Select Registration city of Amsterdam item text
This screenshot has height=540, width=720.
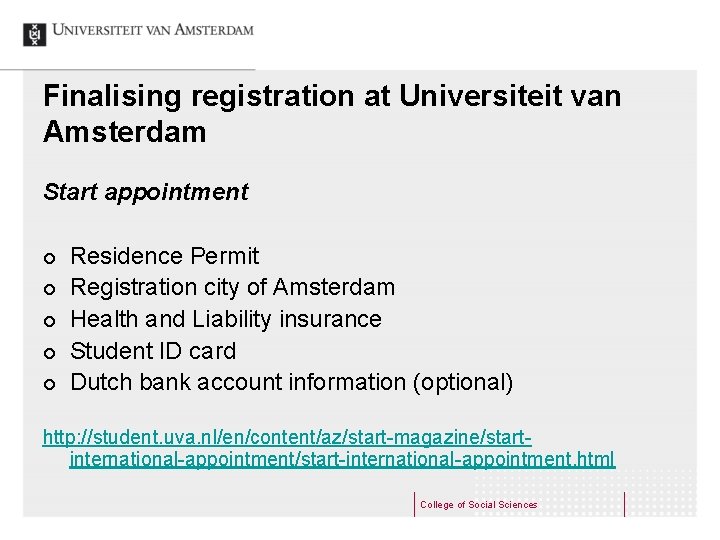coord(233,288)
